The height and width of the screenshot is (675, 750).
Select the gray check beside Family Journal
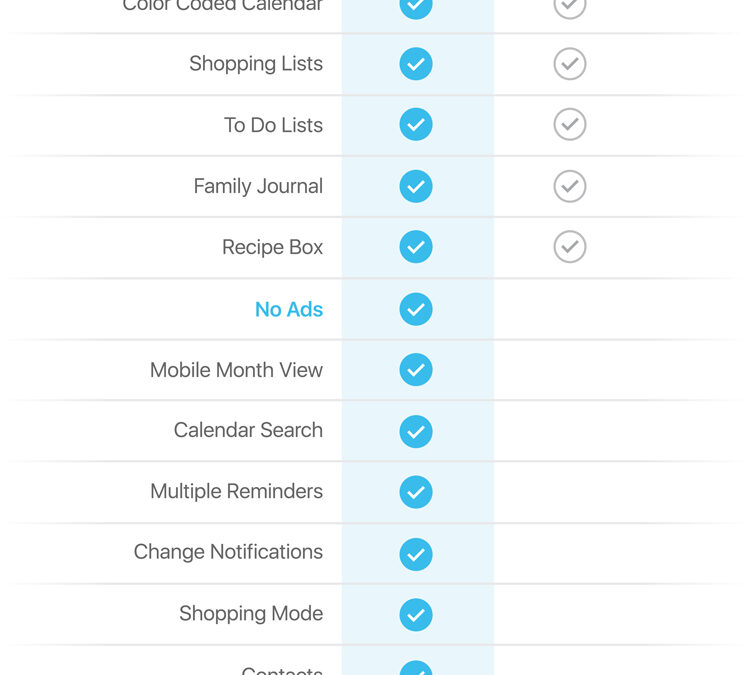(570, 186)
